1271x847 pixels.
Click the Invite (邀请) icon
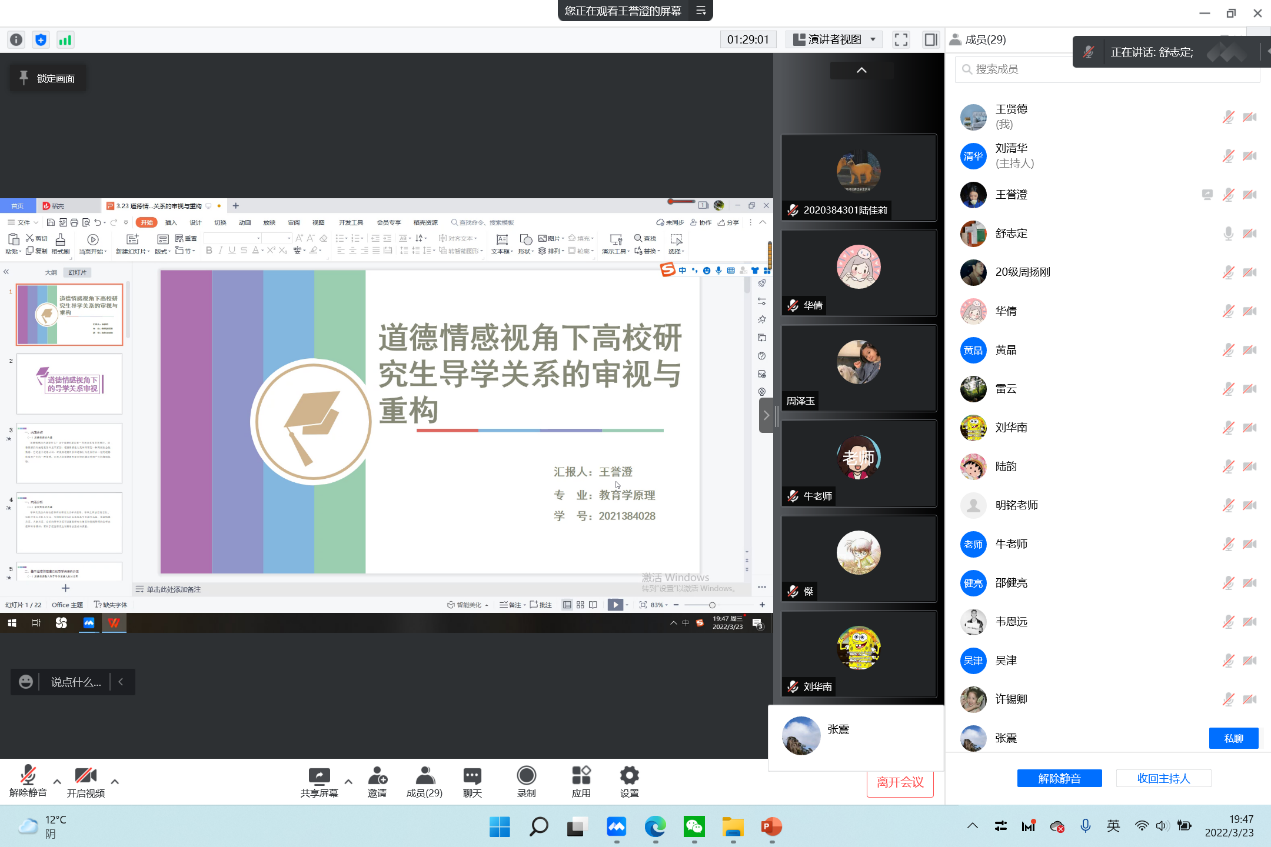click(377, 777)
